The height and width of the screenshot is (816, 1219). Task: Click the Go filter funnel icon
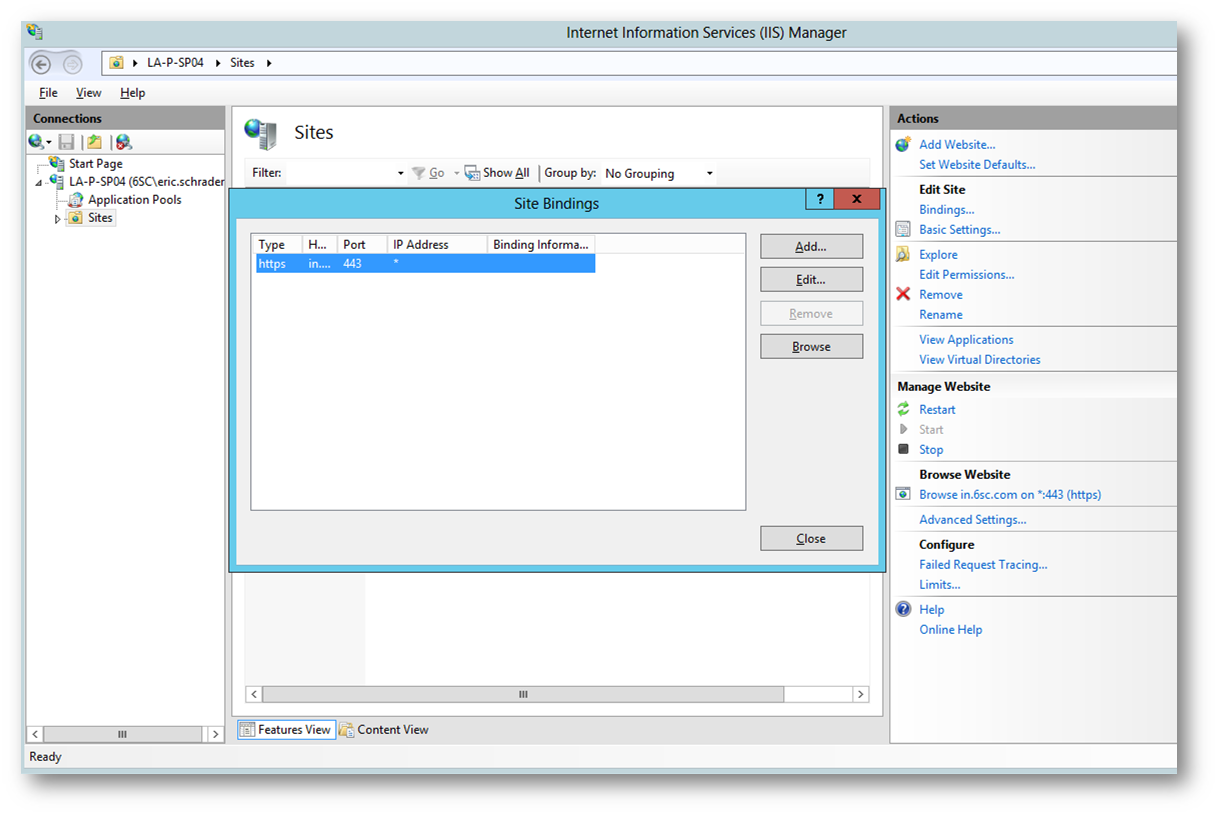pyautogui.click(x=419, y=173)
